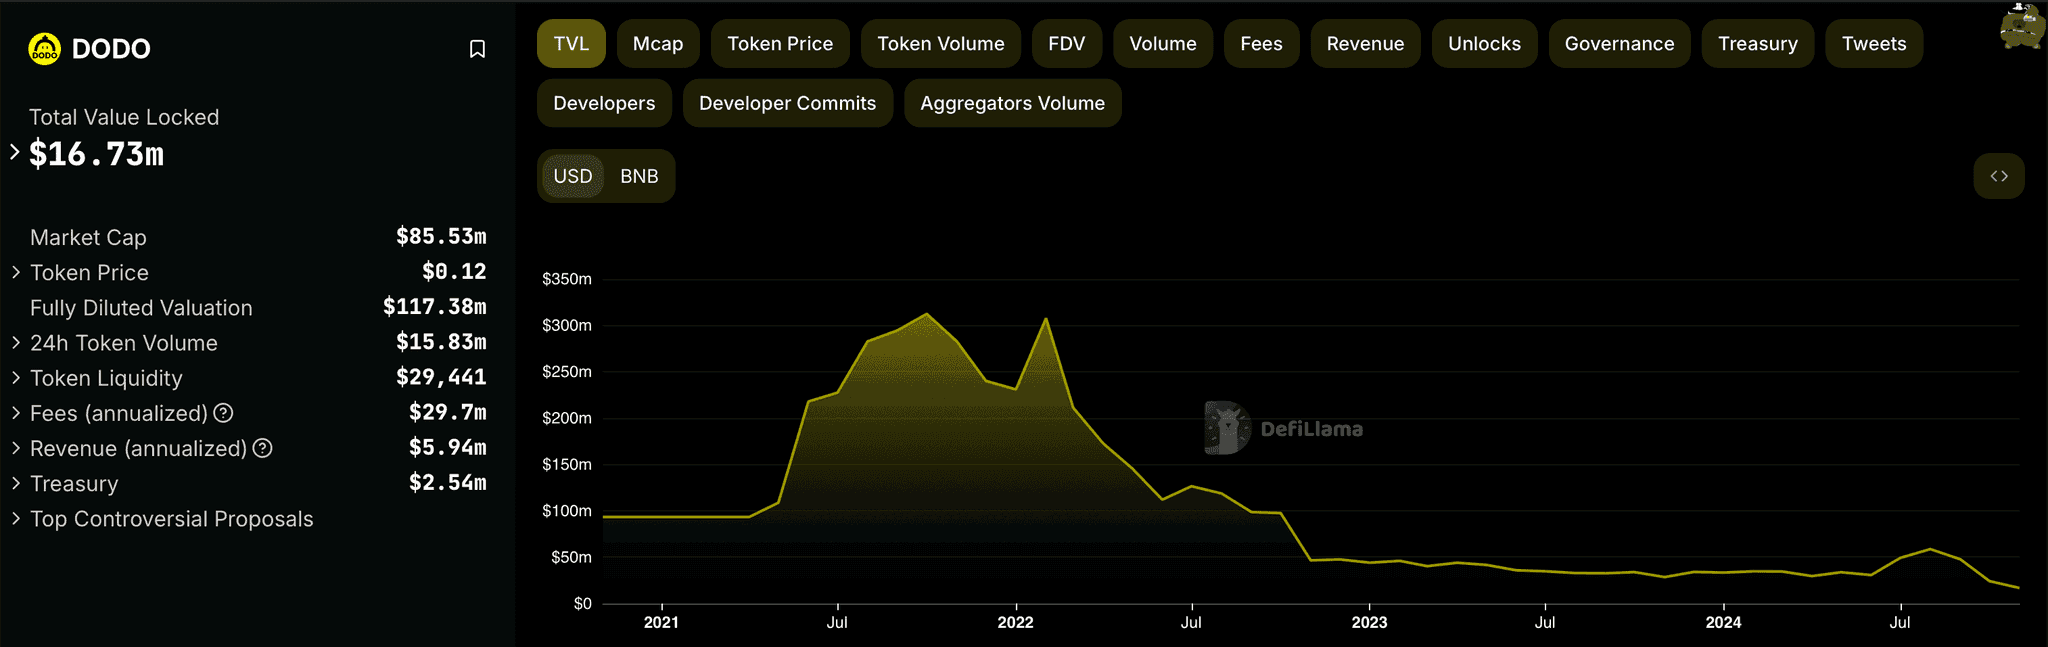2048x647 pixels.
Task: Show Governance data on chart
Action: (x=1619, y=44)
